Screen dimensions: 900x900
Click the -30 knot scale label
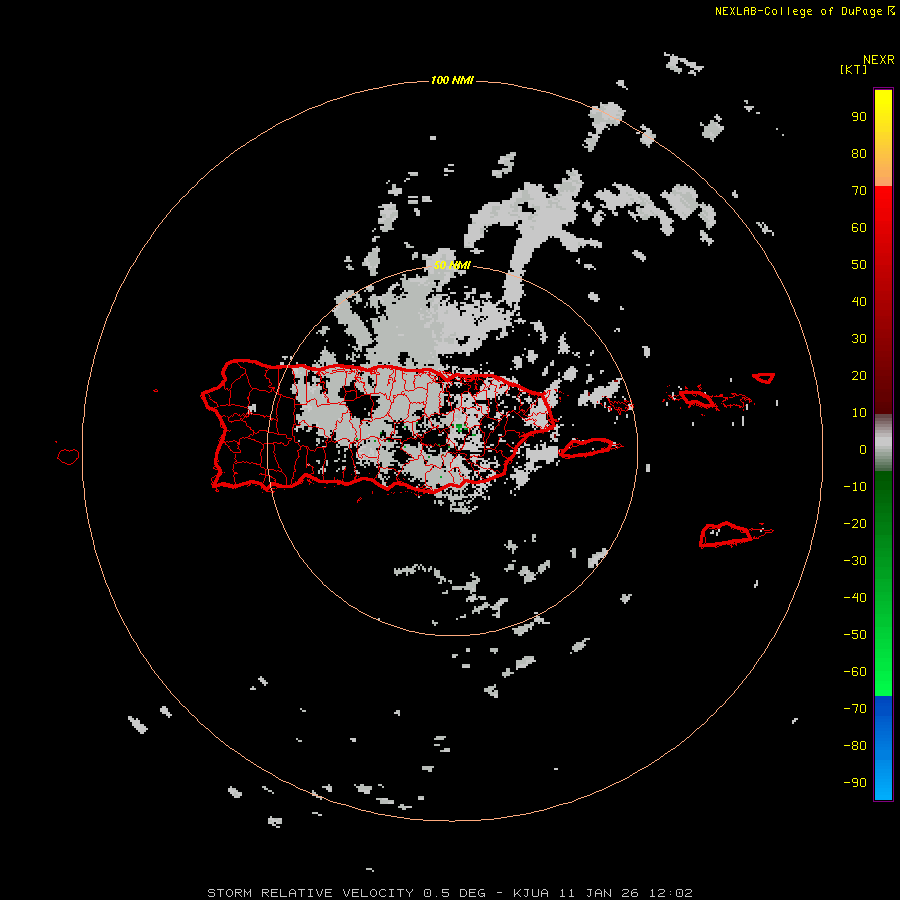tap(855, 561)
